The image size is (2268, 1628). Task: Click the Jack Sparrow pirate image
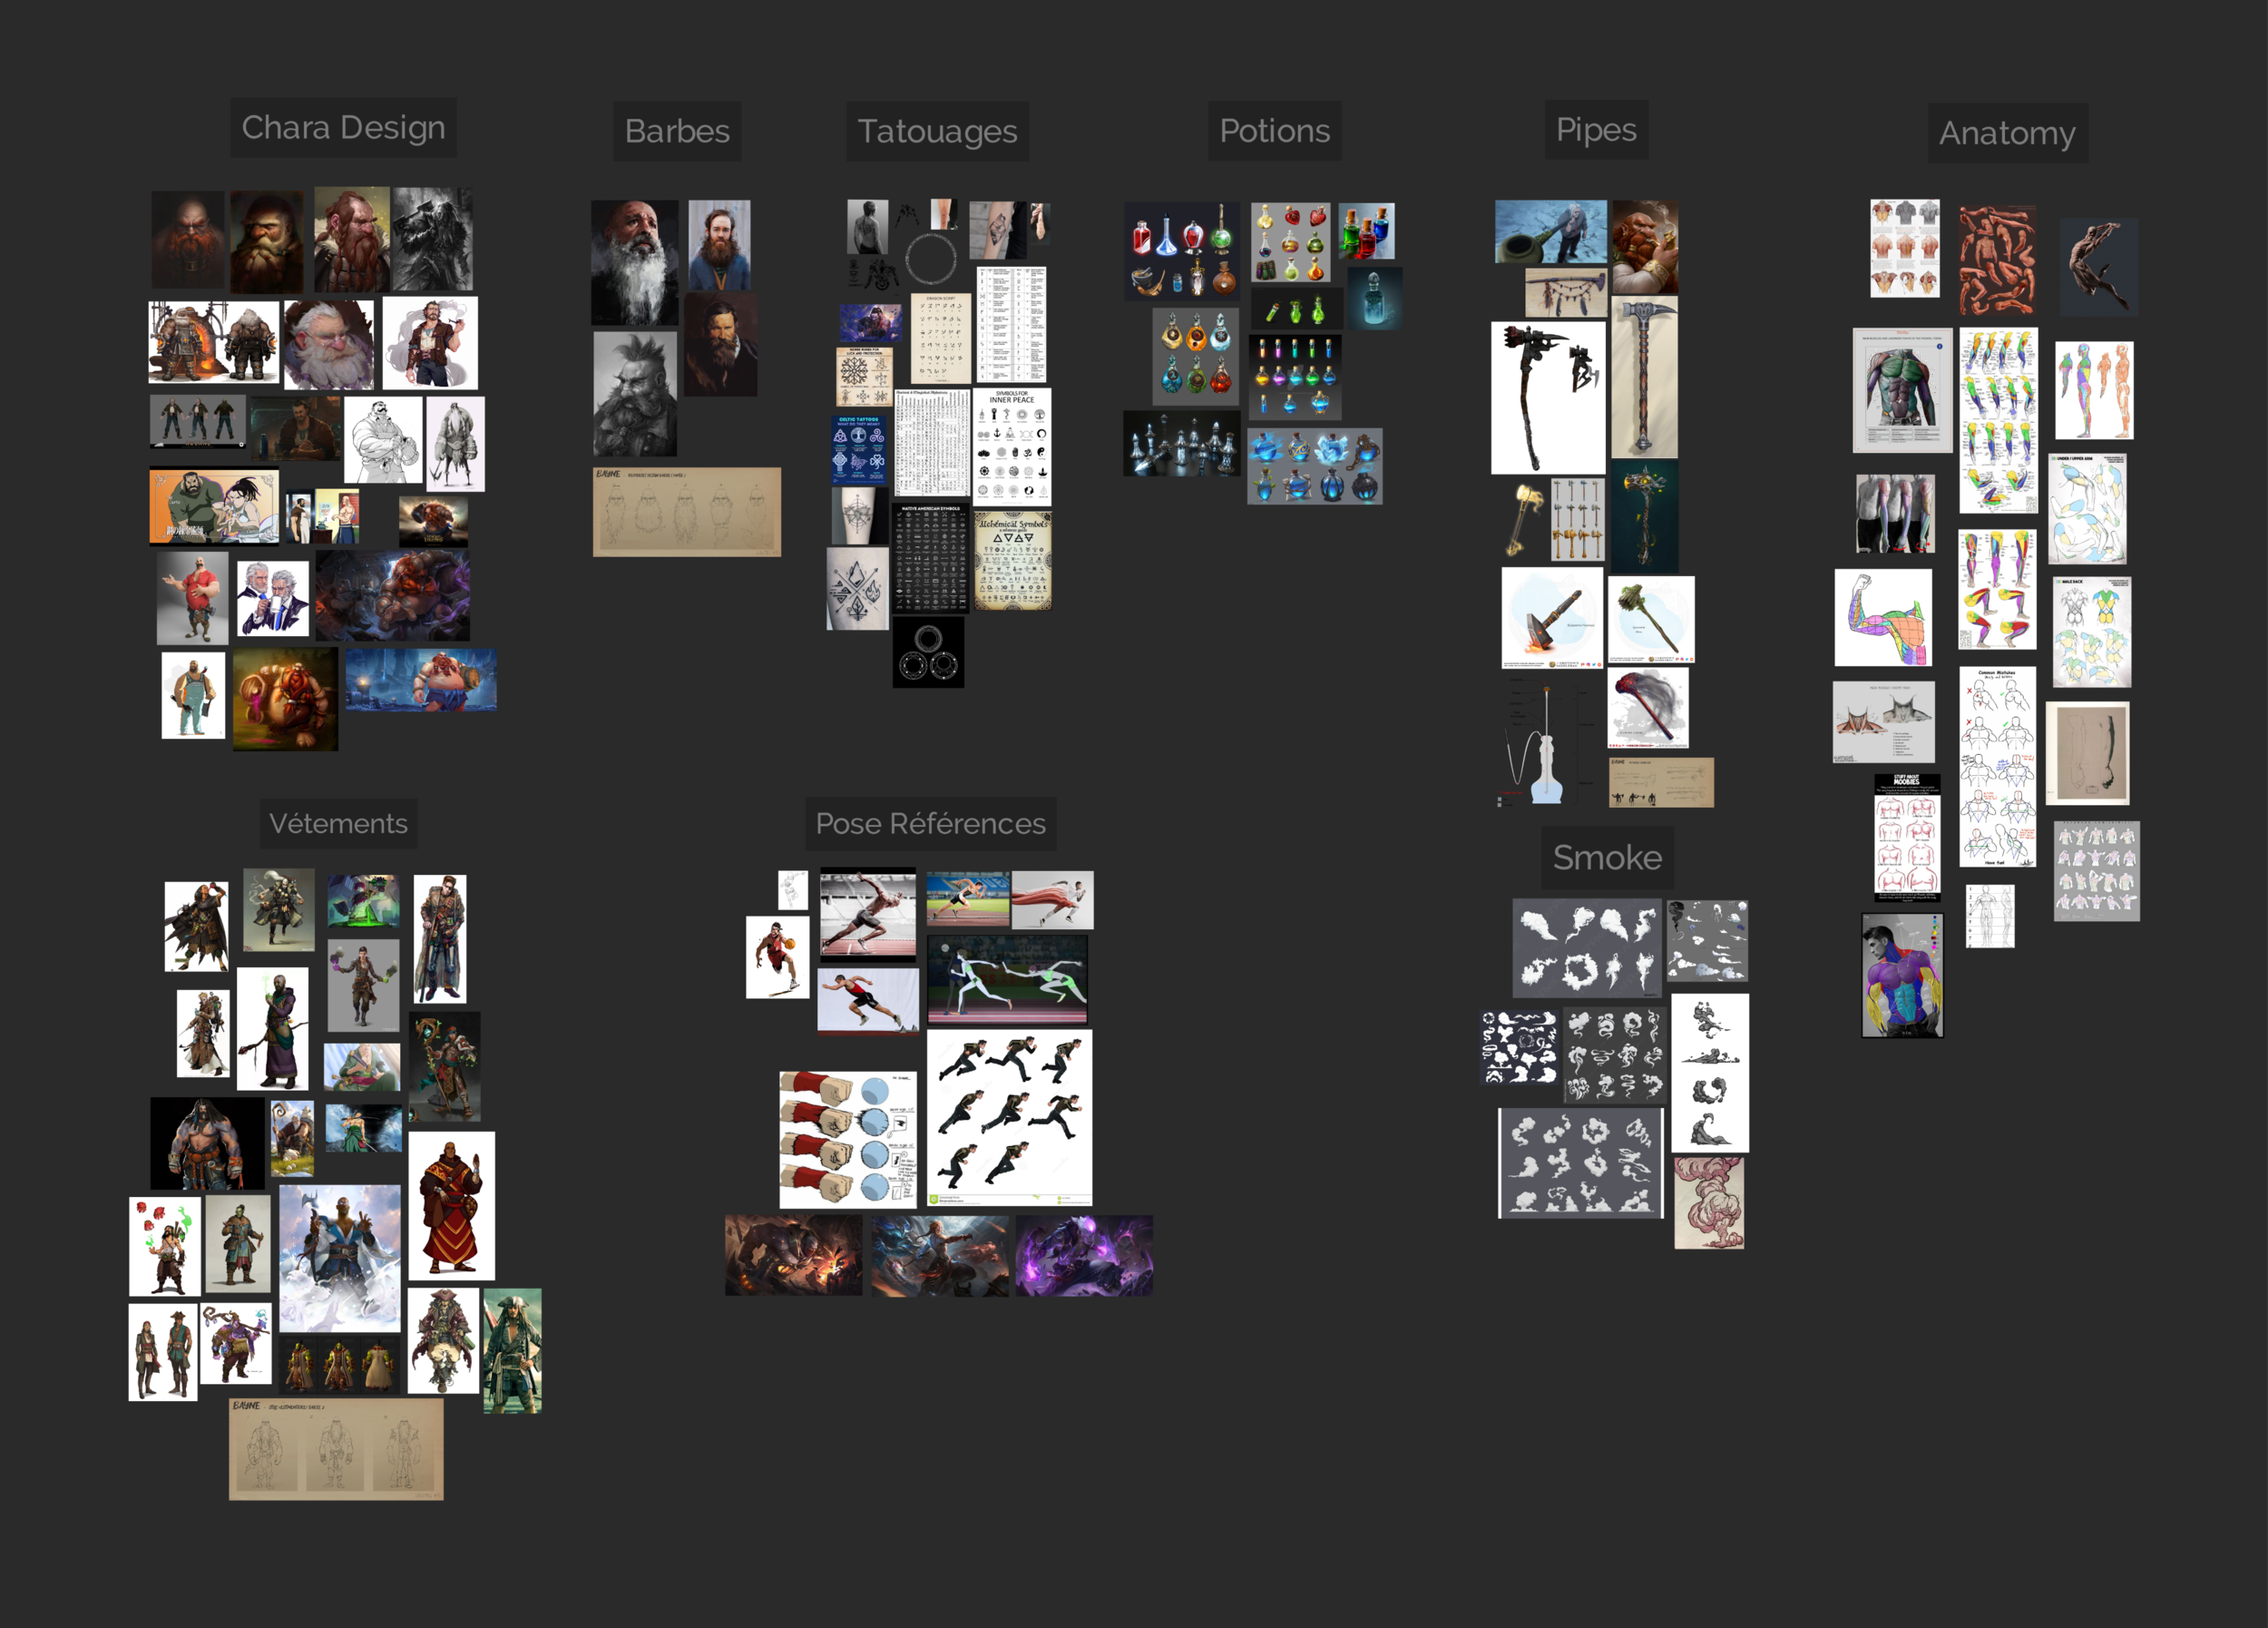click(512, 1350)
